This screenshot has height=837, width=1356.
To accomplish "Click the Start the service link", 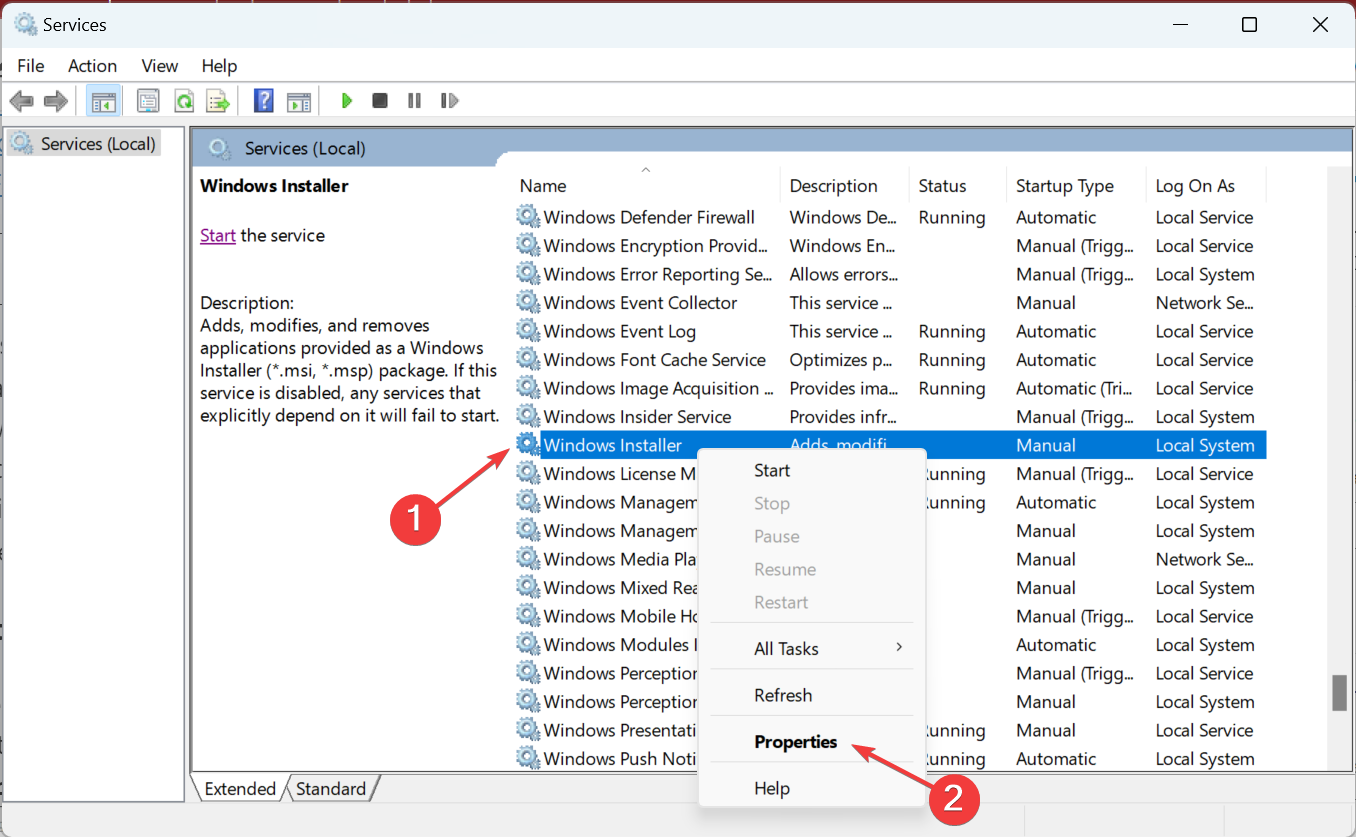I will [x=218, y=236].
